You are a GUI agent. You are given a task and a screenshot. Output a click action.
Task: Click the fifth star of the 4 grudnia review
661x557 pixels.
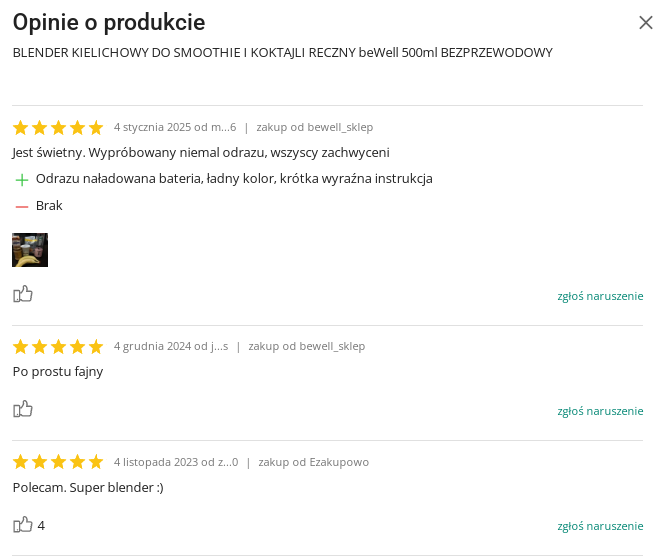point(96,347)
